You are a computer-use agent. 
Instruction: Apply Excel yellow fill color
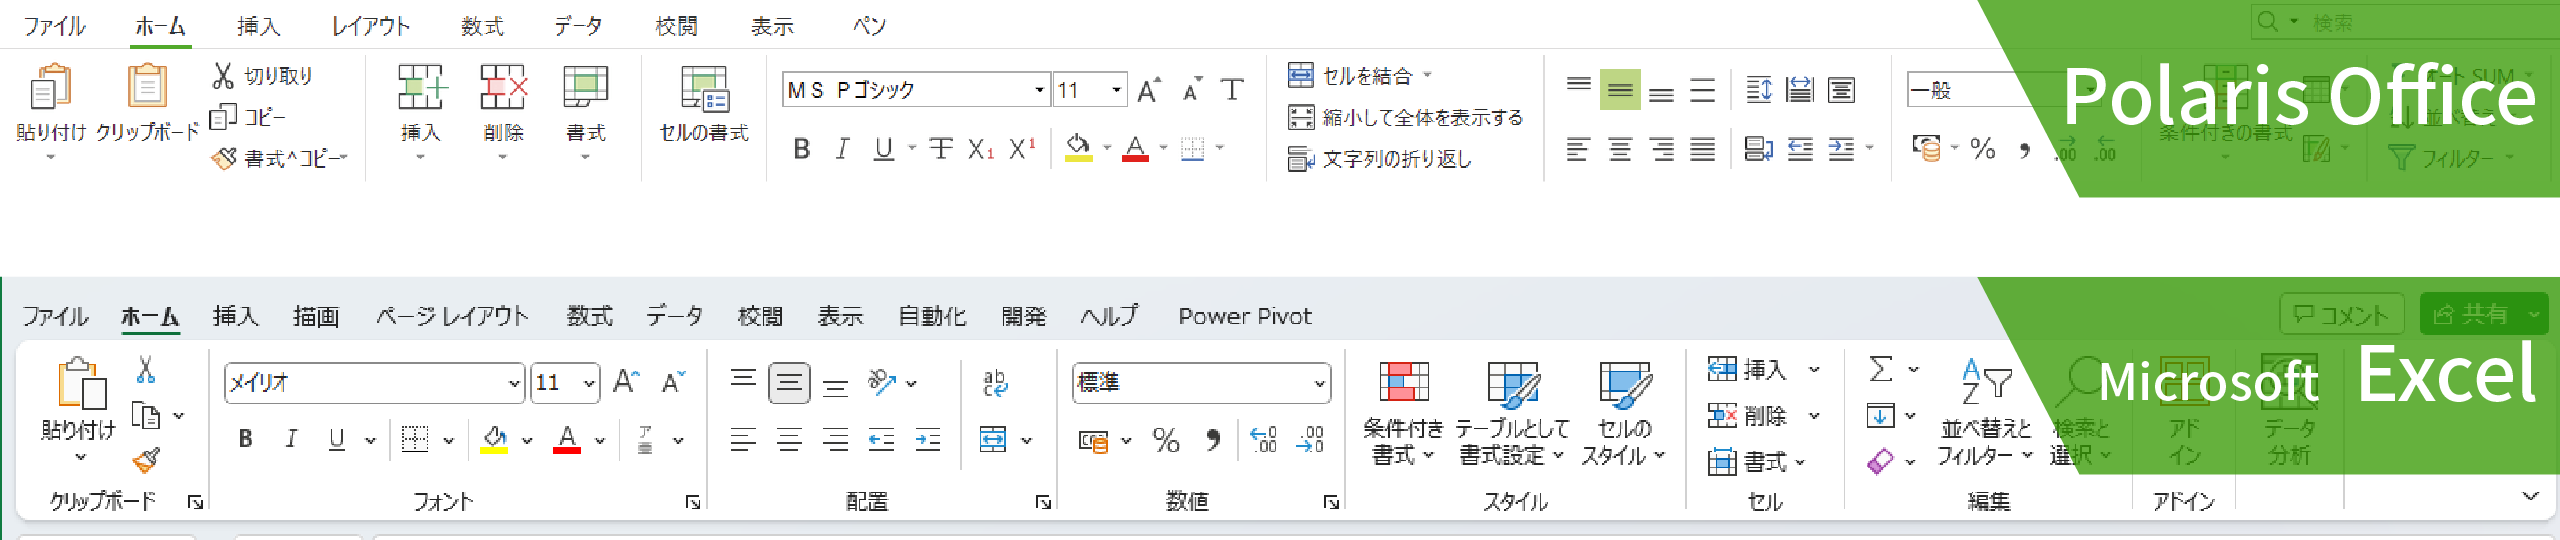495,439
